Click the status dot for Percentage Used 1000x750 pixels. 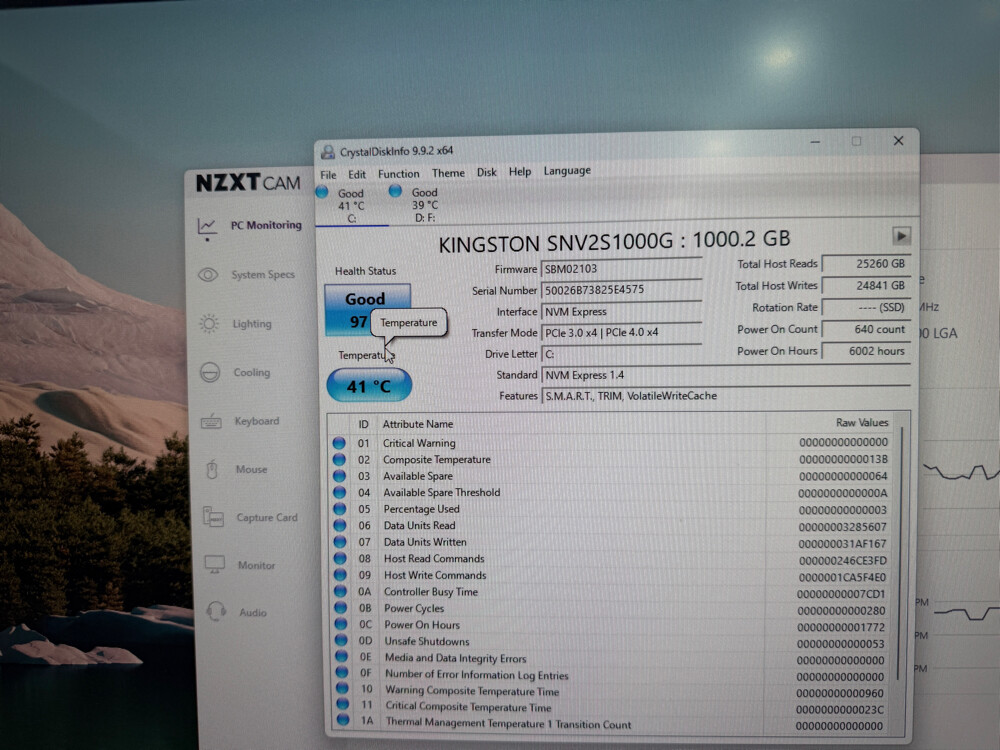(x=340, y=509)
